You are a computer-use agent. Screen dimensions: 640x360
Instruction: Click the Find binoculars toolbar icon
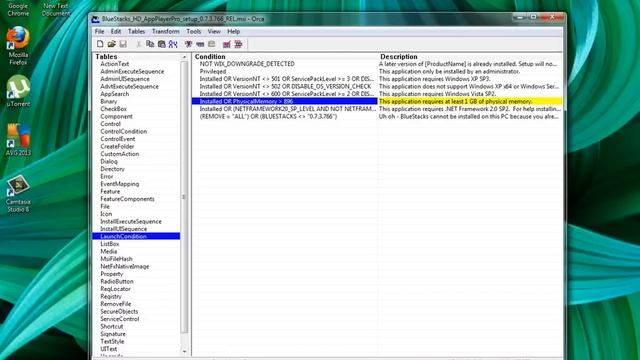[x=173, y=44]
